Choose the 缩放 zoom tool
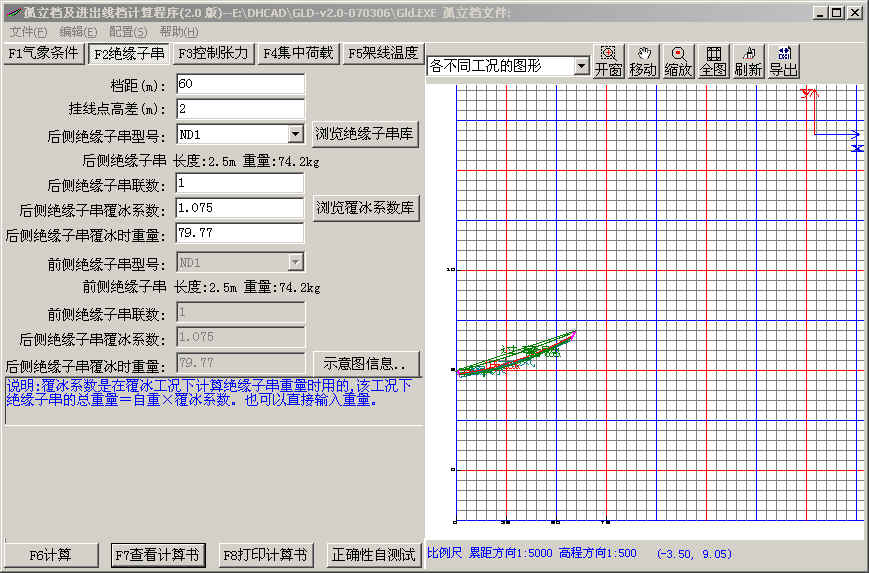 [x=678, y=62]
